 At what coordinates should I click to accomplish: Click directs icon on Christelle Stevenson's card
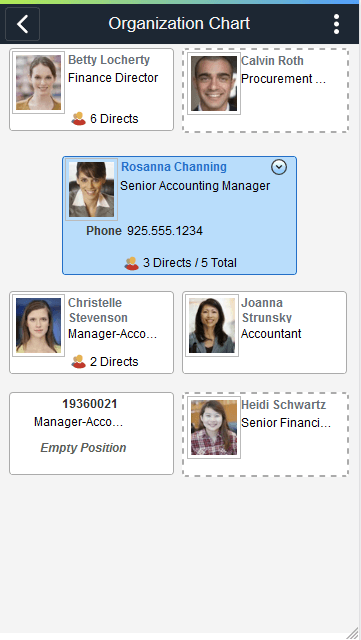[x=78, y=362]
